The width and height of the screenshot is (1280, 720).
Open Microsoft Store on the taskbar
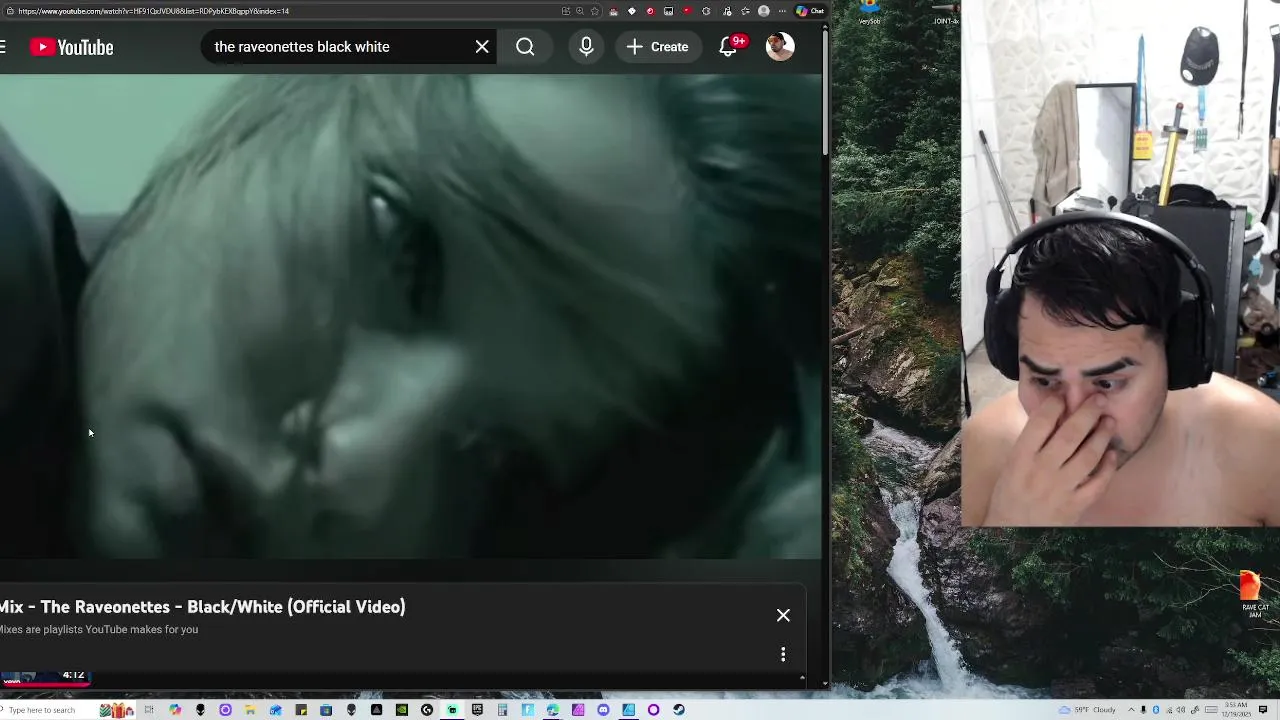coord(326,710)
